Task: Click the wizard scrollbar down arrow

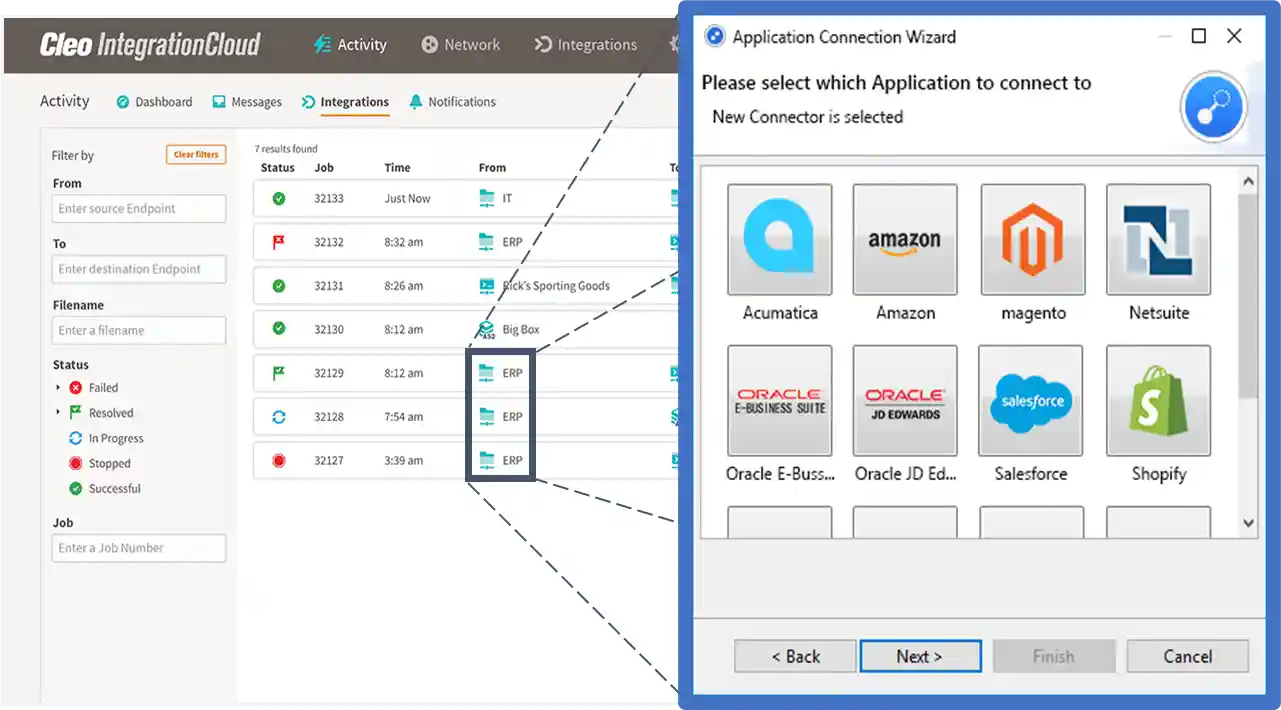Action: (1248, 523)
